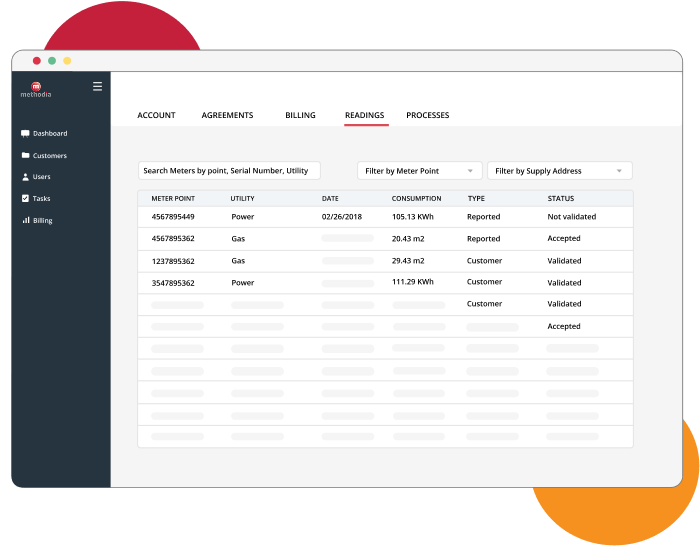
Task: Switch to the Account tab
Action: coord(156,116)
